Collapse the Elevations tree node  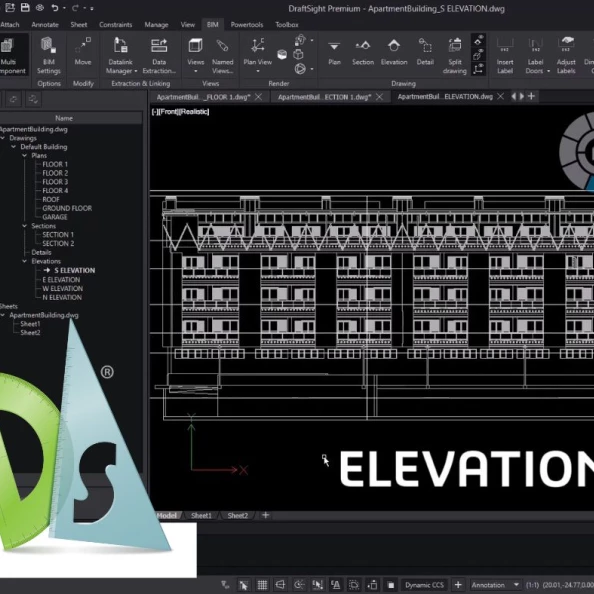[x=24, y=261]
